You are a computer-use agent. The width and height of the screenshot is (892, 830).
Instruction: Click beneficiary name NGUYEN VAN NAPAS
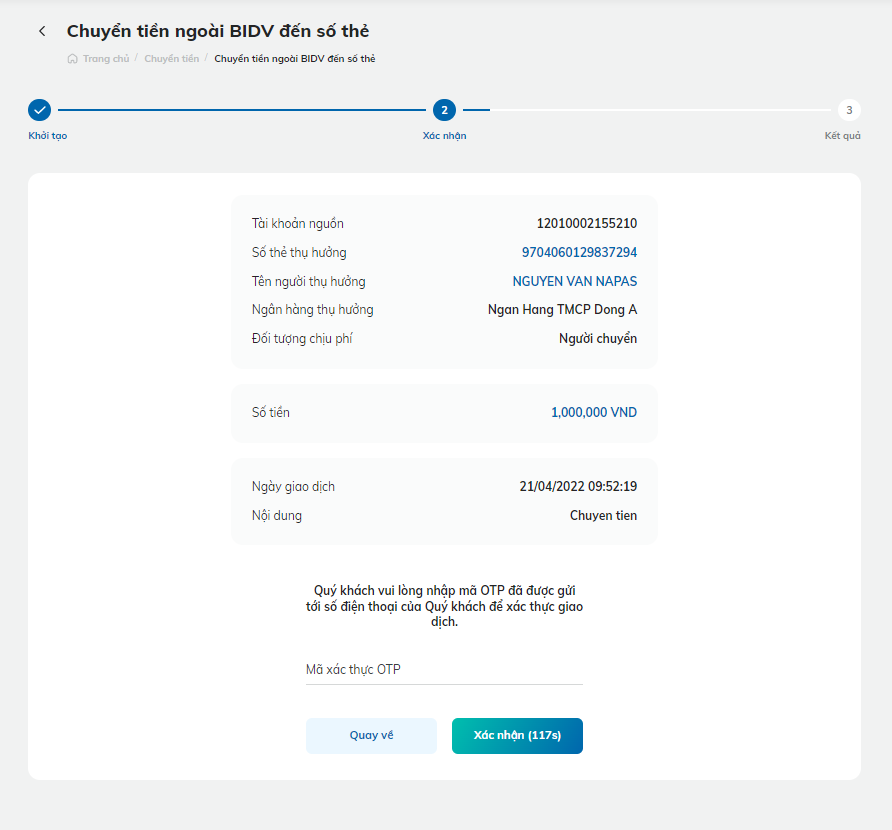tap(575, 281)
